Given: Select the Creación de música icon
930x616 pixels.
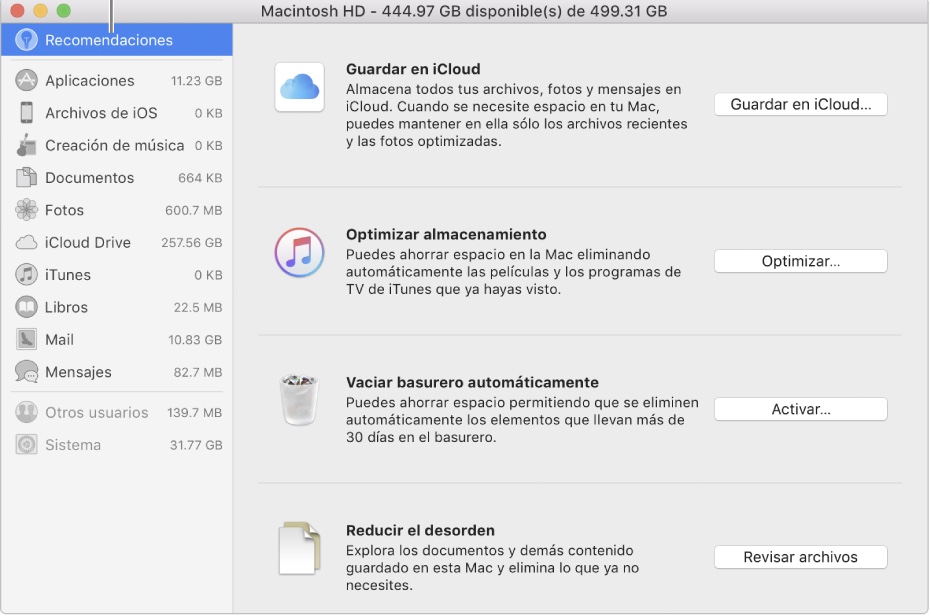Looking at the screenshot, I should [x=24, y=145].
